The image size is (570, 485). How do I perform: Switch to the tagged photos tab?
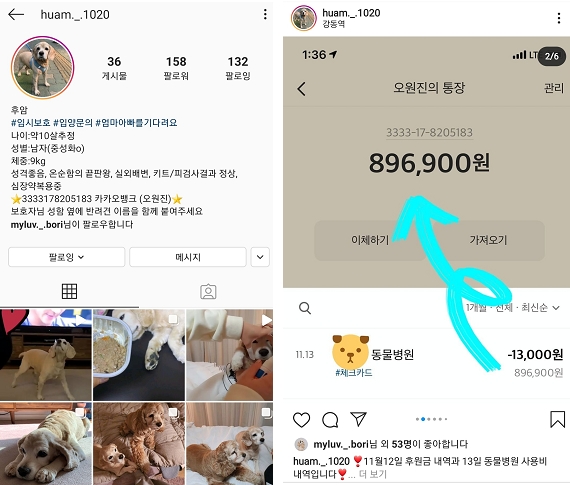click(x=208, y=291)
